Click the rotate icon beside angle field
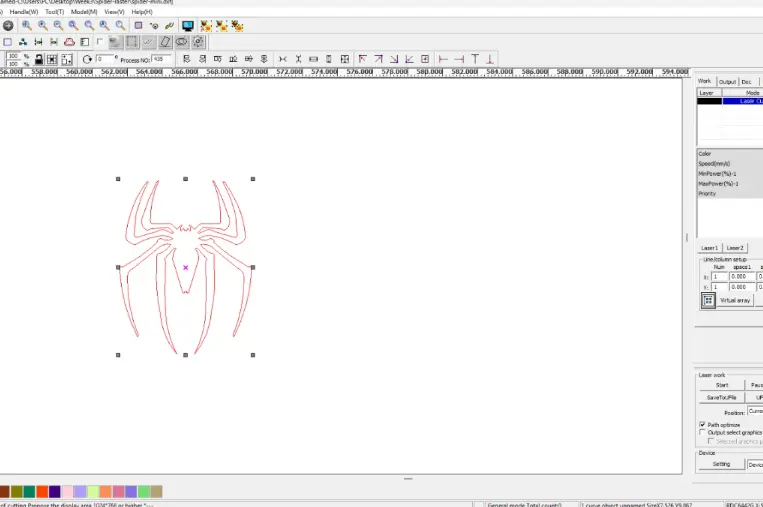This screenshot has height=507, width=763. pyautogui.click(x=87, y=59)
